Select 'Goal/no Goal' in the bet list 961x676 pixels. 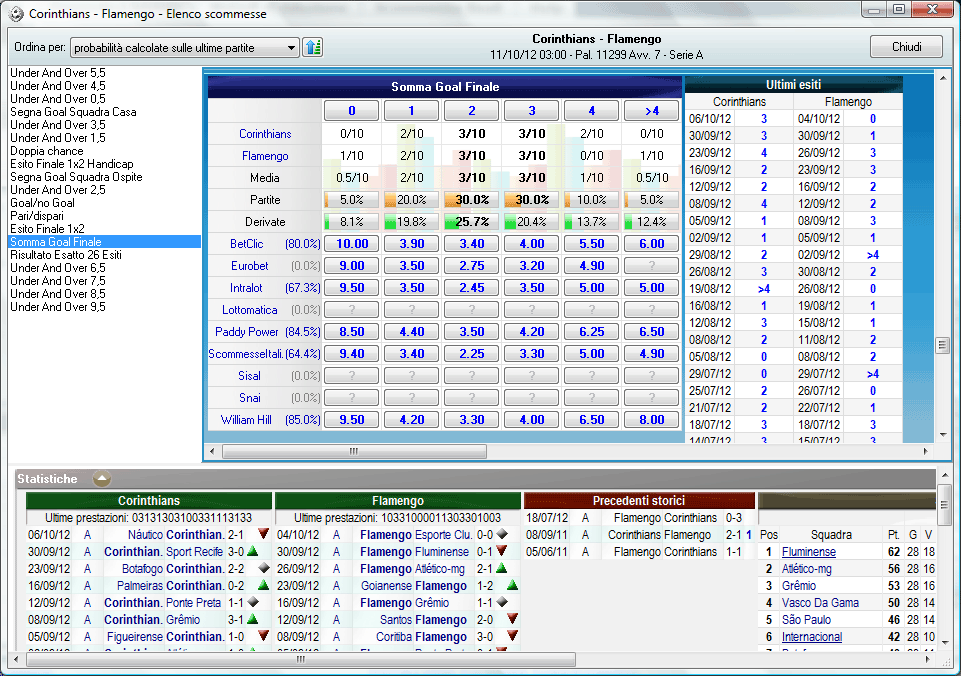point(41,203)
